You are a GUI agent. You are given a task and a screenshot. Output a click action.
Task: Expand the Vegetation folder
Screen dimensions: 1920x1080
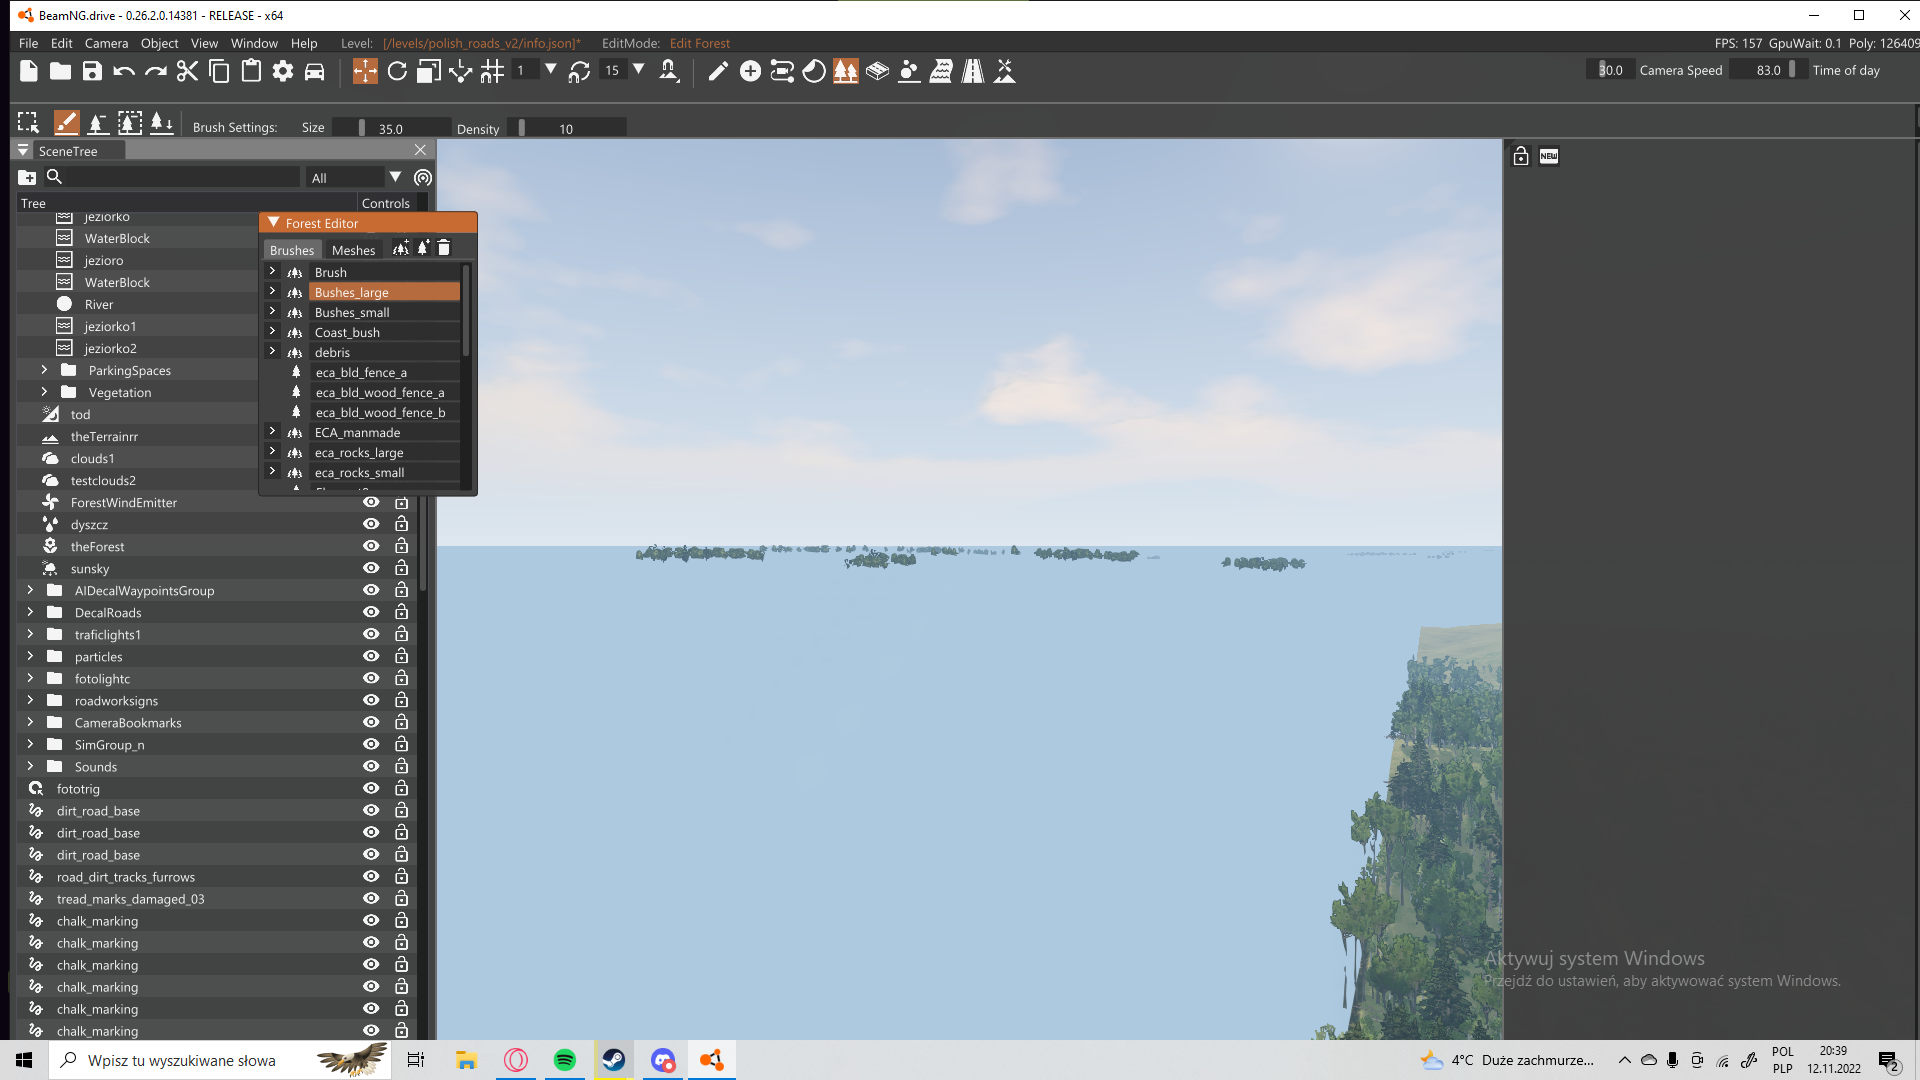(44, 392)
